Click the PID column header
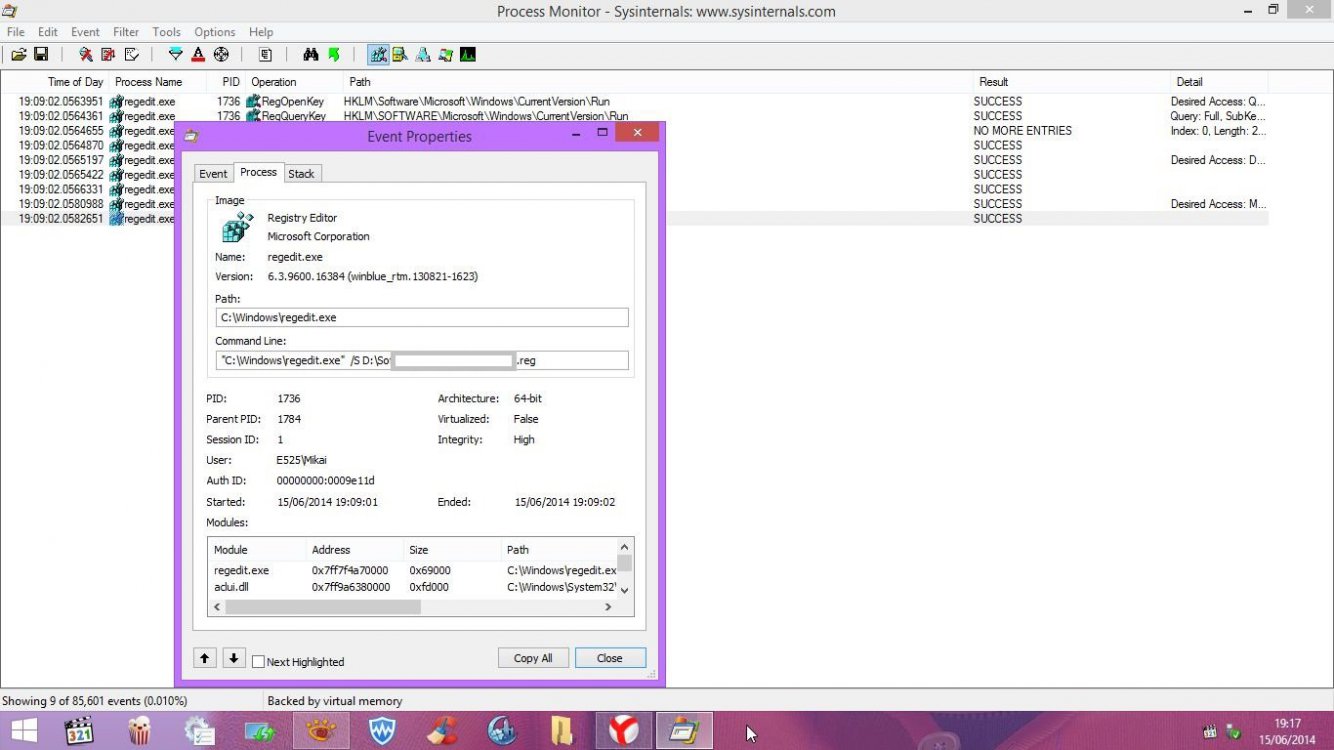Image resolution: width=1334 pixels, height=750 pixels. [226, 82]
